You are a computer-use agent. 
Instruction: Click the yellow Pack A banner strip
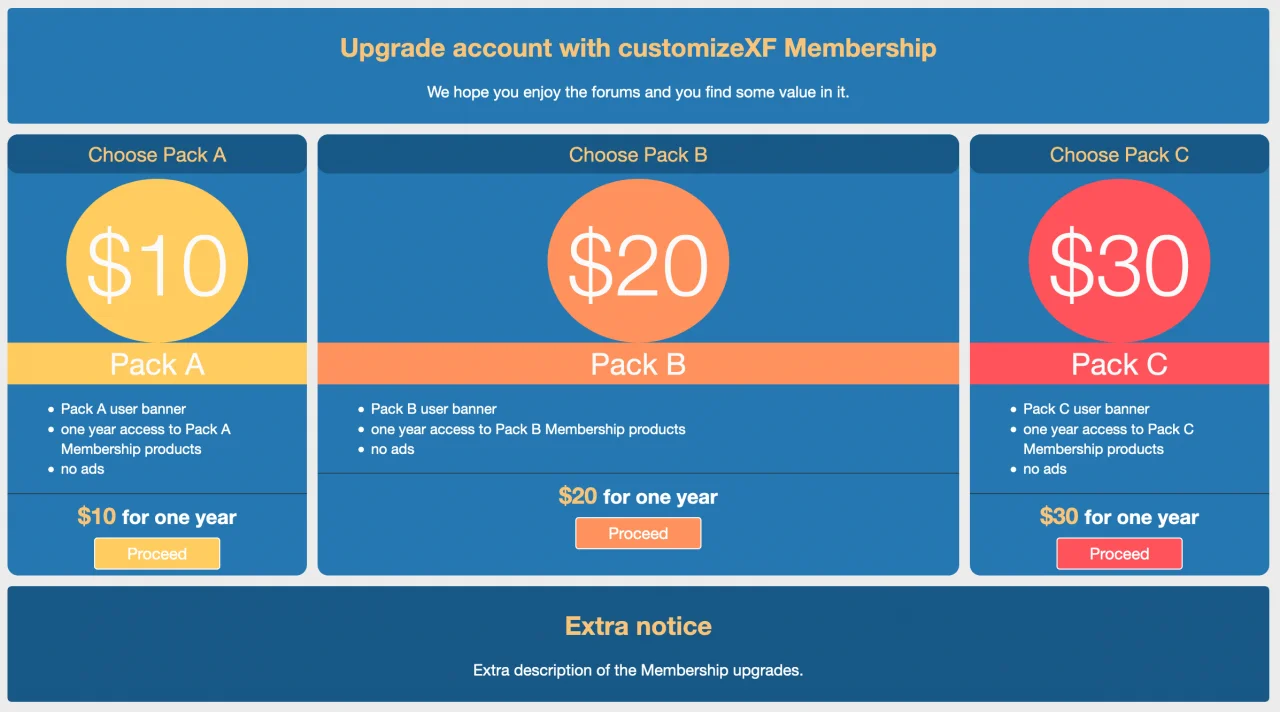(x=157, y=364)
